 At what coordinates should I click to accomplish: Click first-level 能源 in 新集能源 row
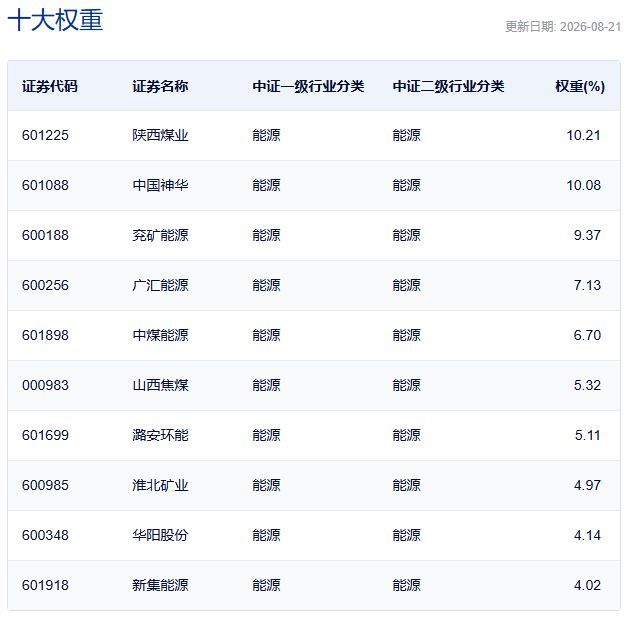click(266, 586)
